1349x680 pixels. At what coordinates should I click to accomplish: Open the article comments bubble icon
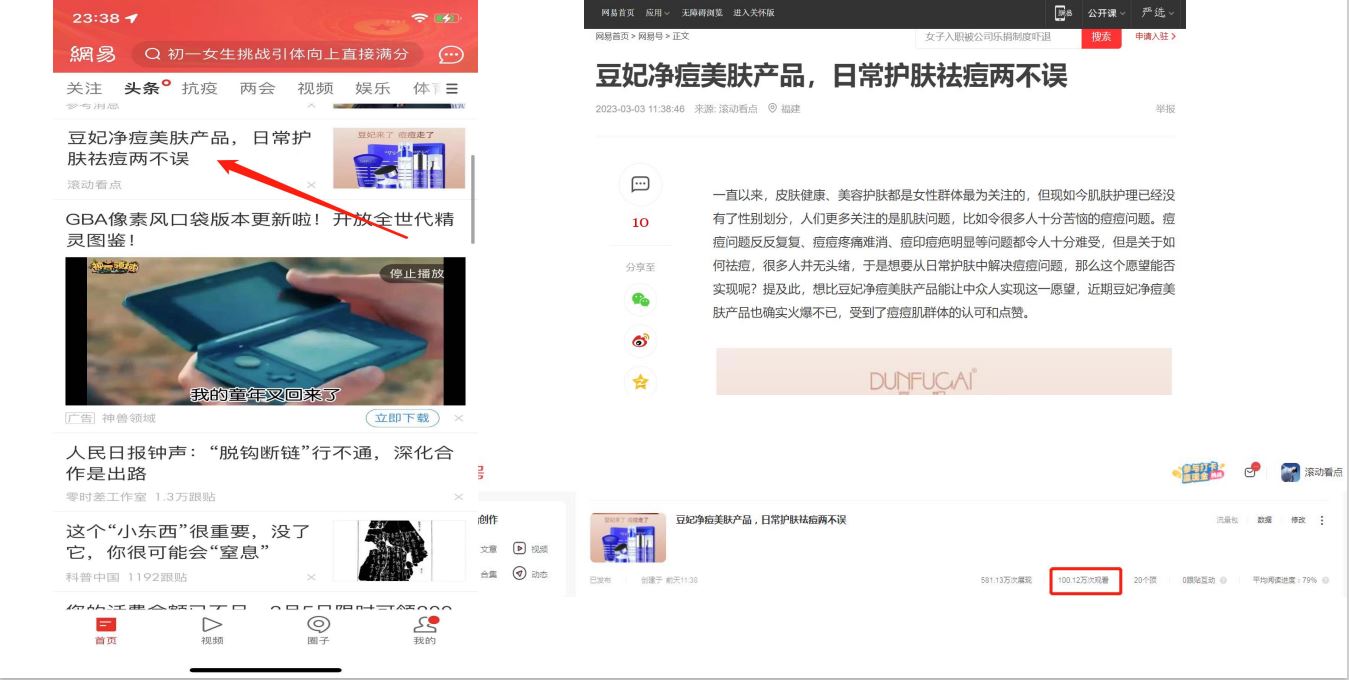640,185
